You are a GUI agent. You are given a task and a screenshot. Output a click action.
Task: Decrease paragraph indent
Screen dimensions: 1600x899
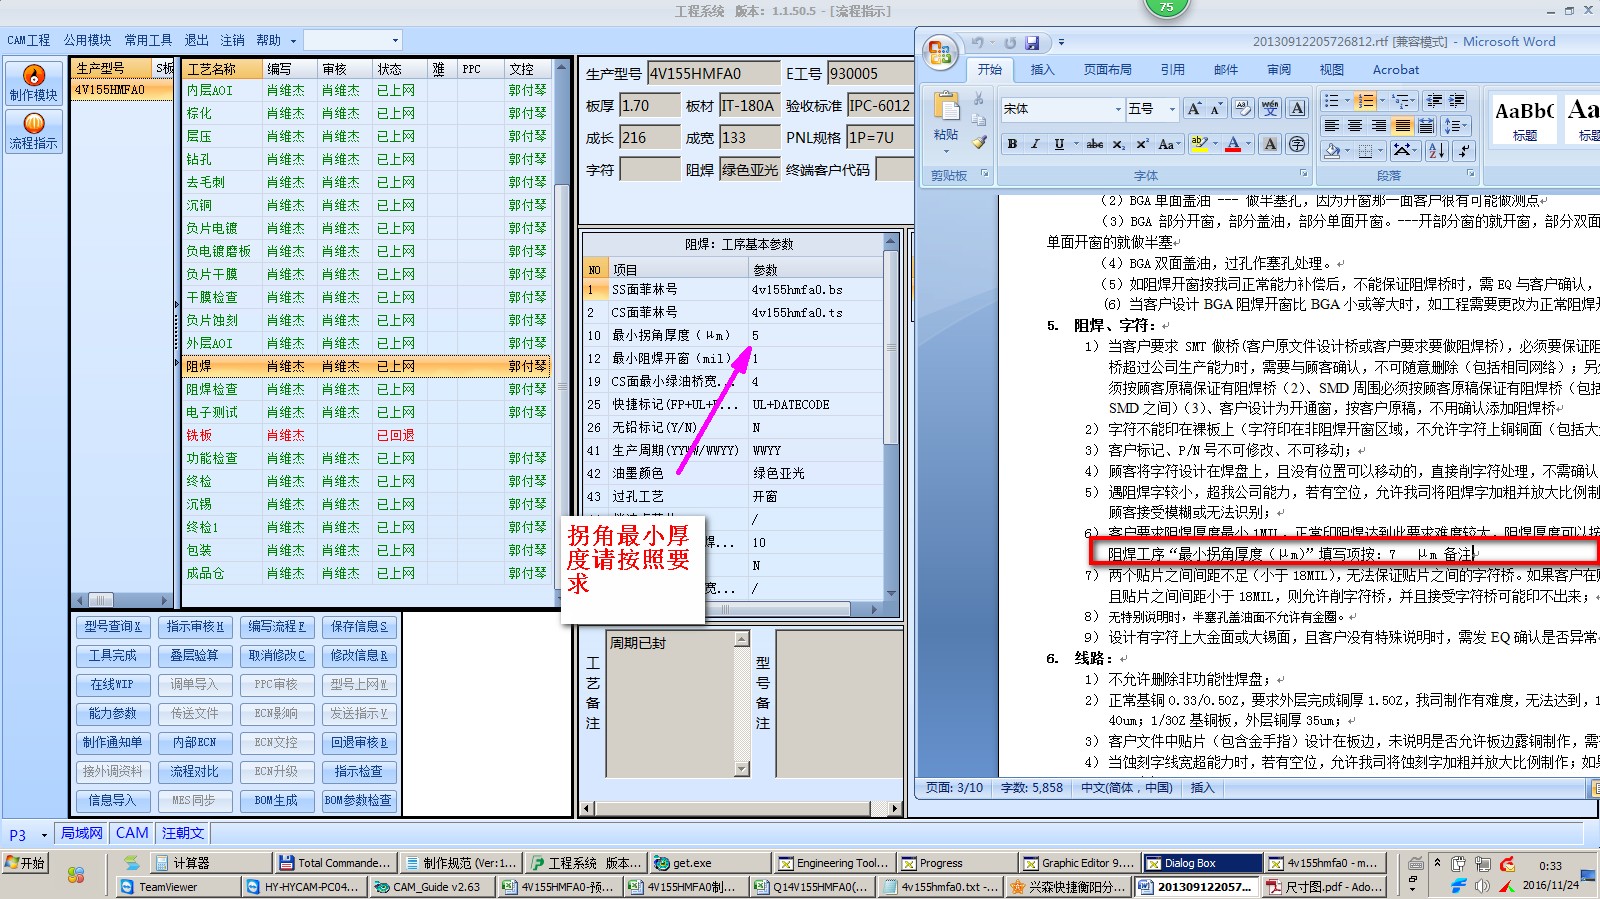tap(1434, 101)
